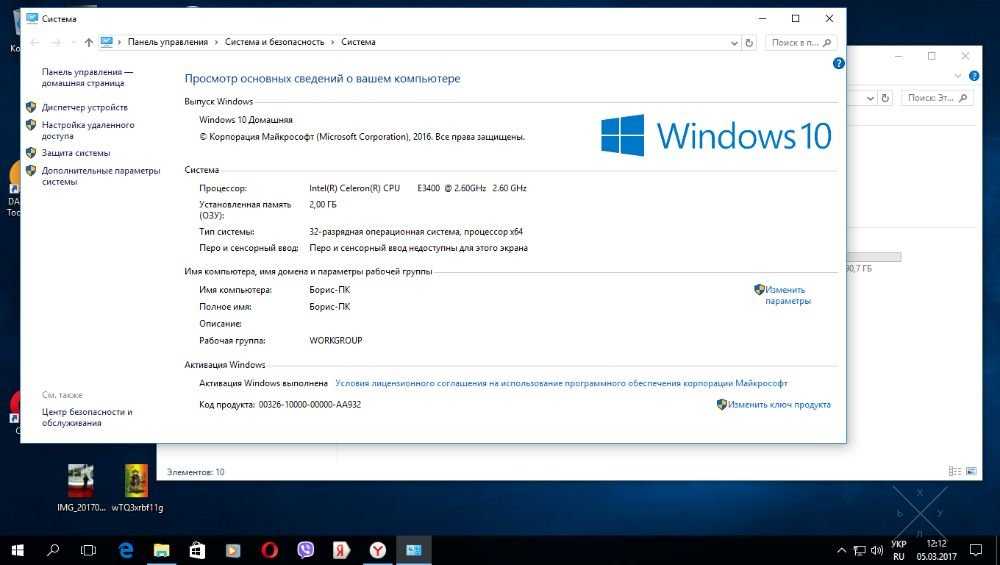The image size is (1000, 565).
Task: Click the blue help question mark icon
Action: coord(839,63)
